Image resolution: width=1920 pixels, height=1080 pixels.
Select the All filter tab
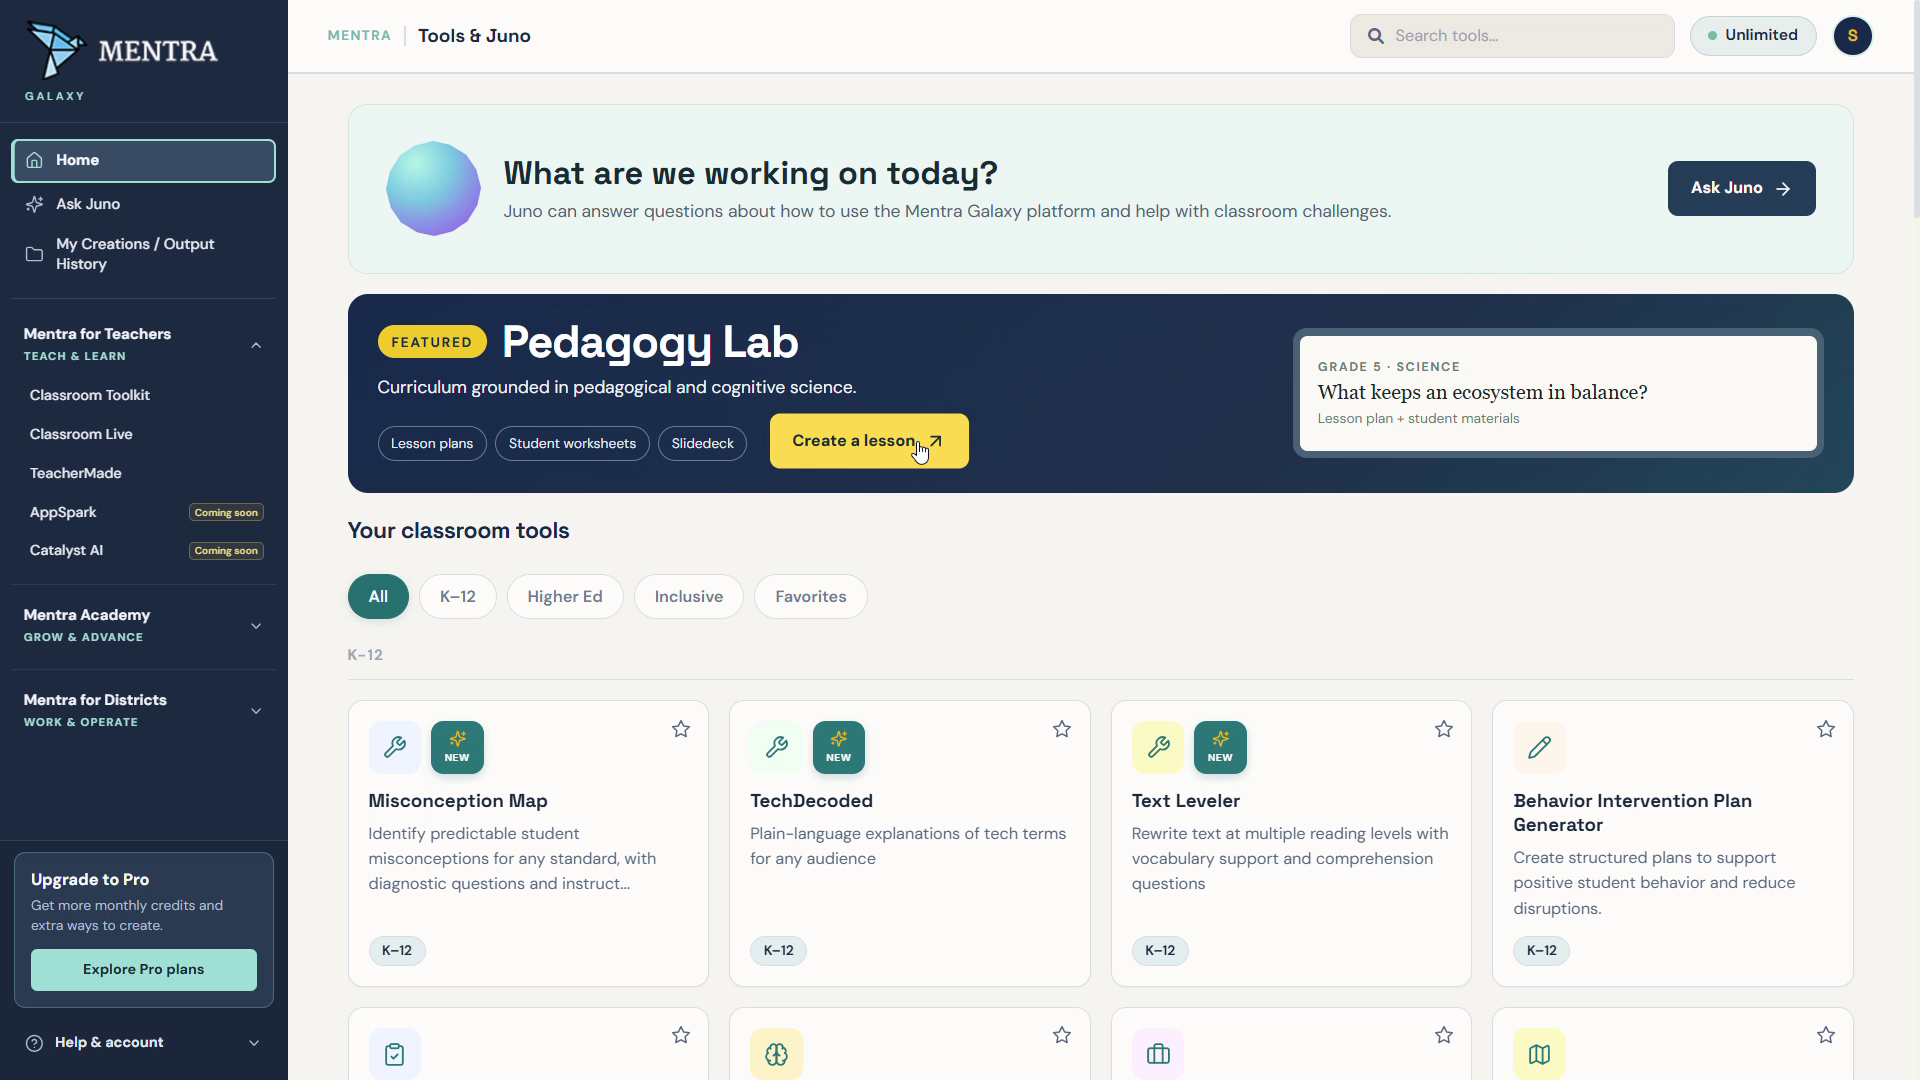tap(378, 597)
